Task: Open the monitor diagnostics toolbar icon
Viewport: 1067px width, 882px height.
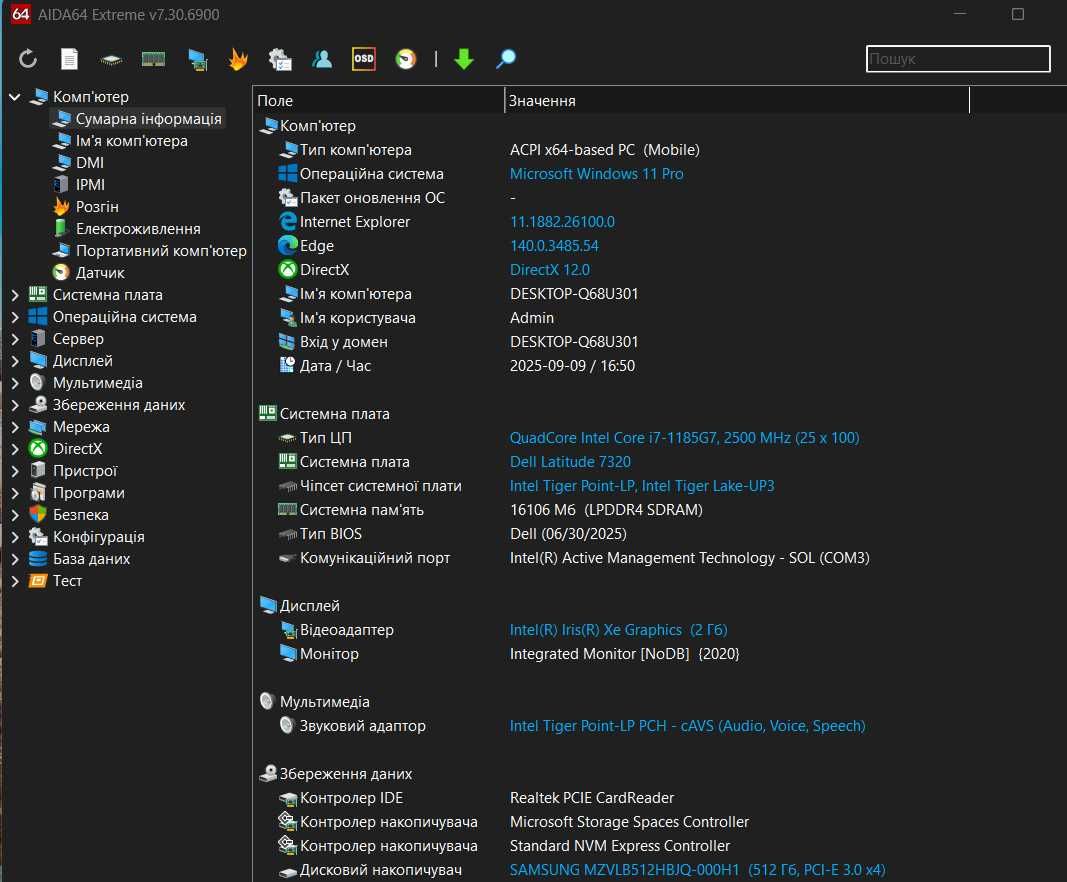Action: [197, 60]
